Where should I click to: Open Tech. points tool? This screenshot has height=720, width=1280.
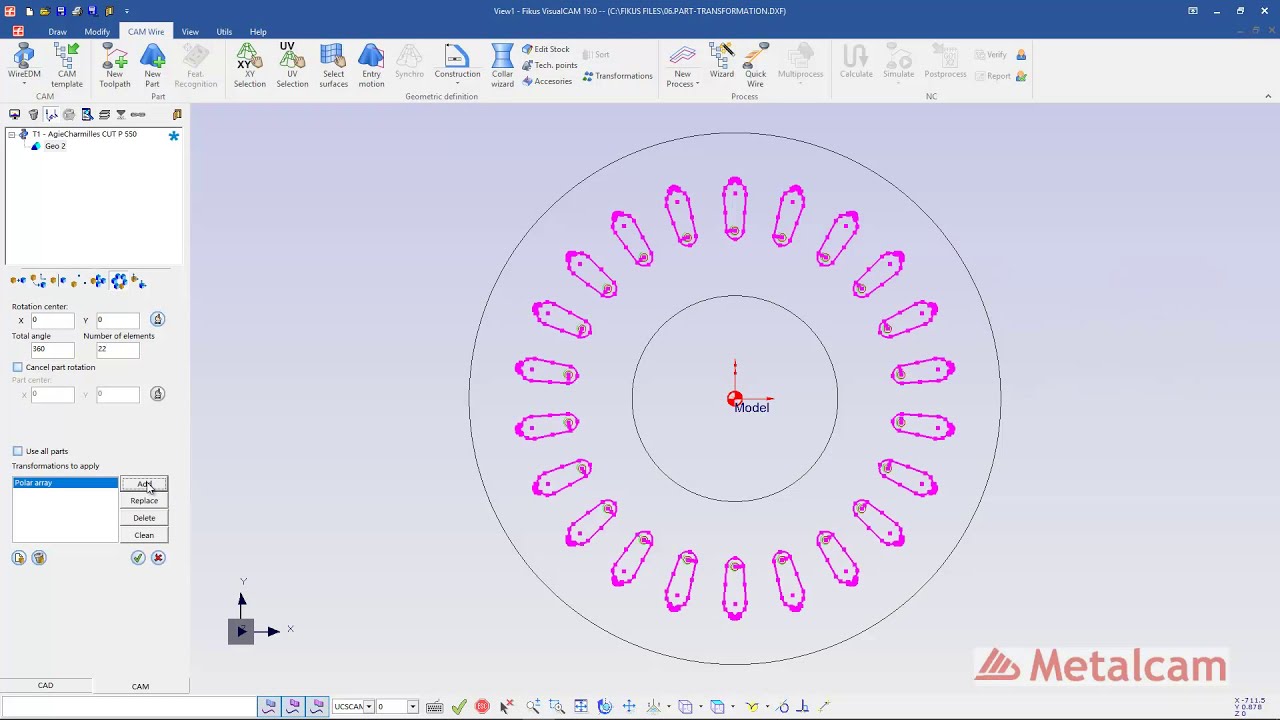pos(549,65)
